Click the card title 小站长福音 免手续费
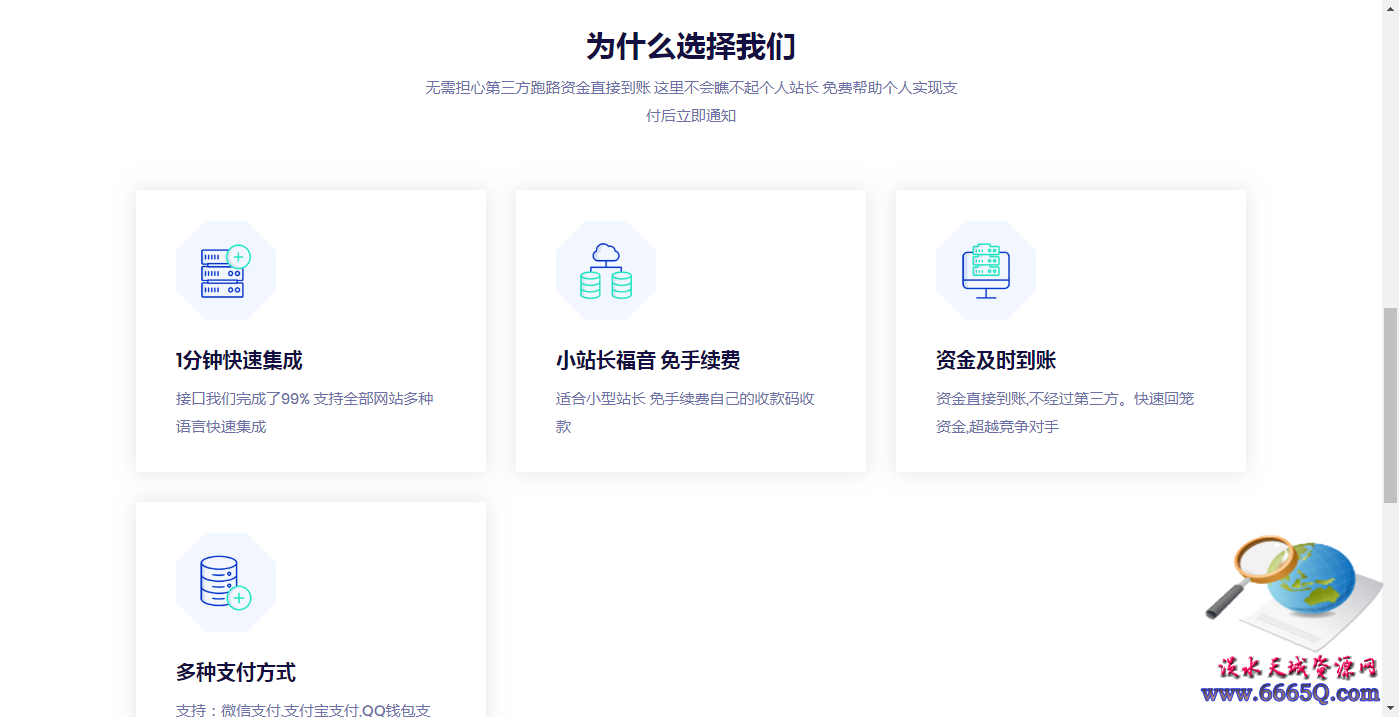 point(648,360)
